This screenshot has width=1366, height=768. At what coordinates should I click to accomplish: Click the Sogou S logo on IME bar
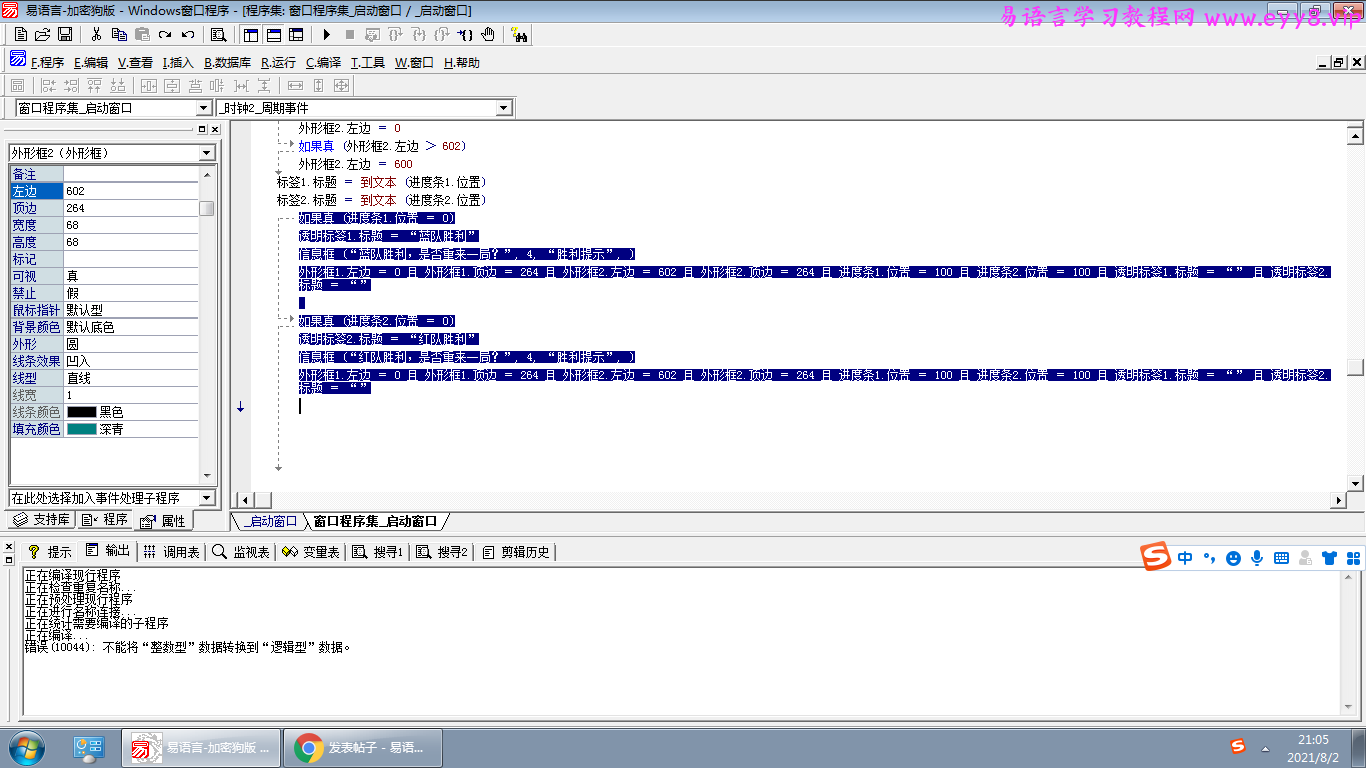pos(1157,557)
